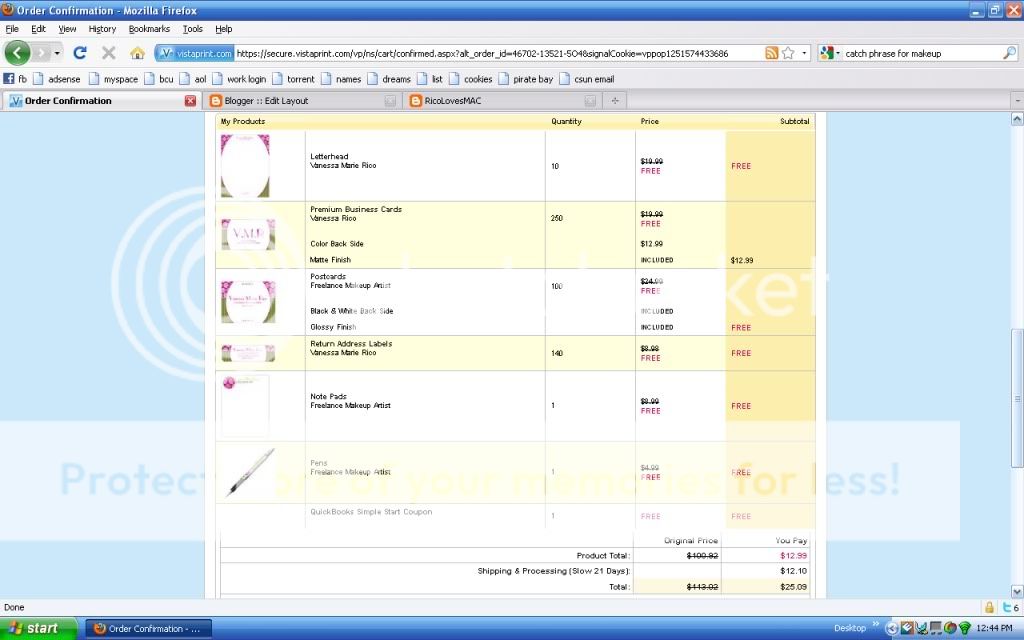Screen dimensions: 1024x640
Task: Bookmark this page with the star icon
Action: (x=788, y=53)
